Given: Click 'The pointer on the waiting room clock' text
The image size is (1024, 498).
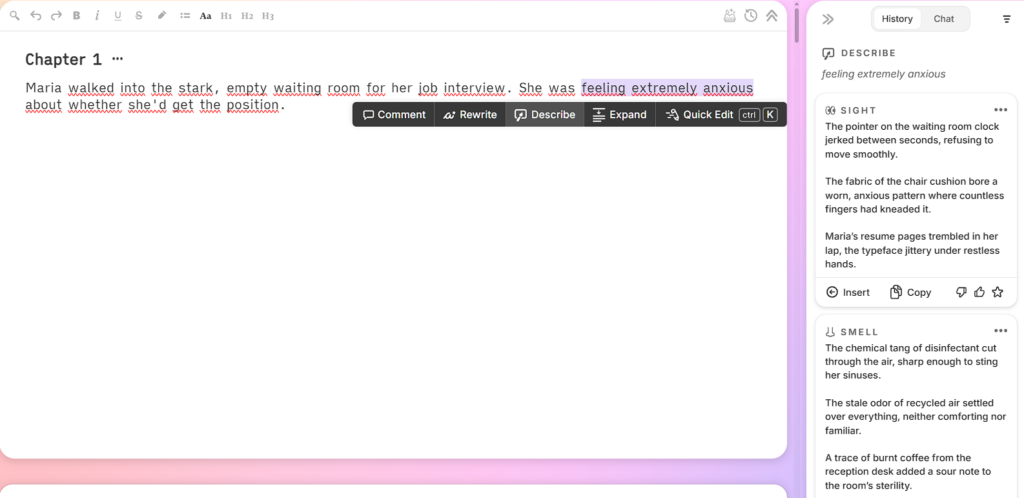Looking at the screenshot, I should click(912, 140).
